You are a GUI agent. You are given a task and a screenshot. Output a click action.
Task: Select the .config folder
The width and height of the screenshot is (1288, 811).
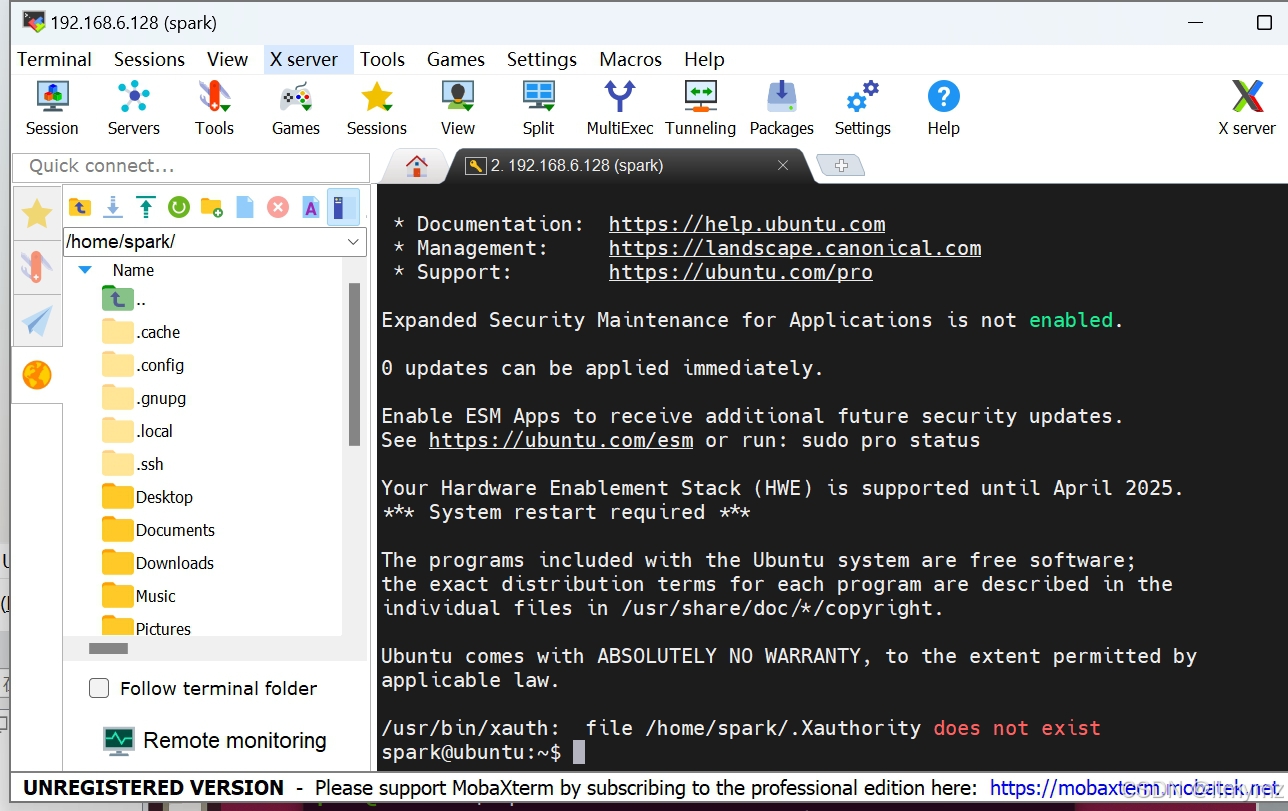tap(143, 365)
